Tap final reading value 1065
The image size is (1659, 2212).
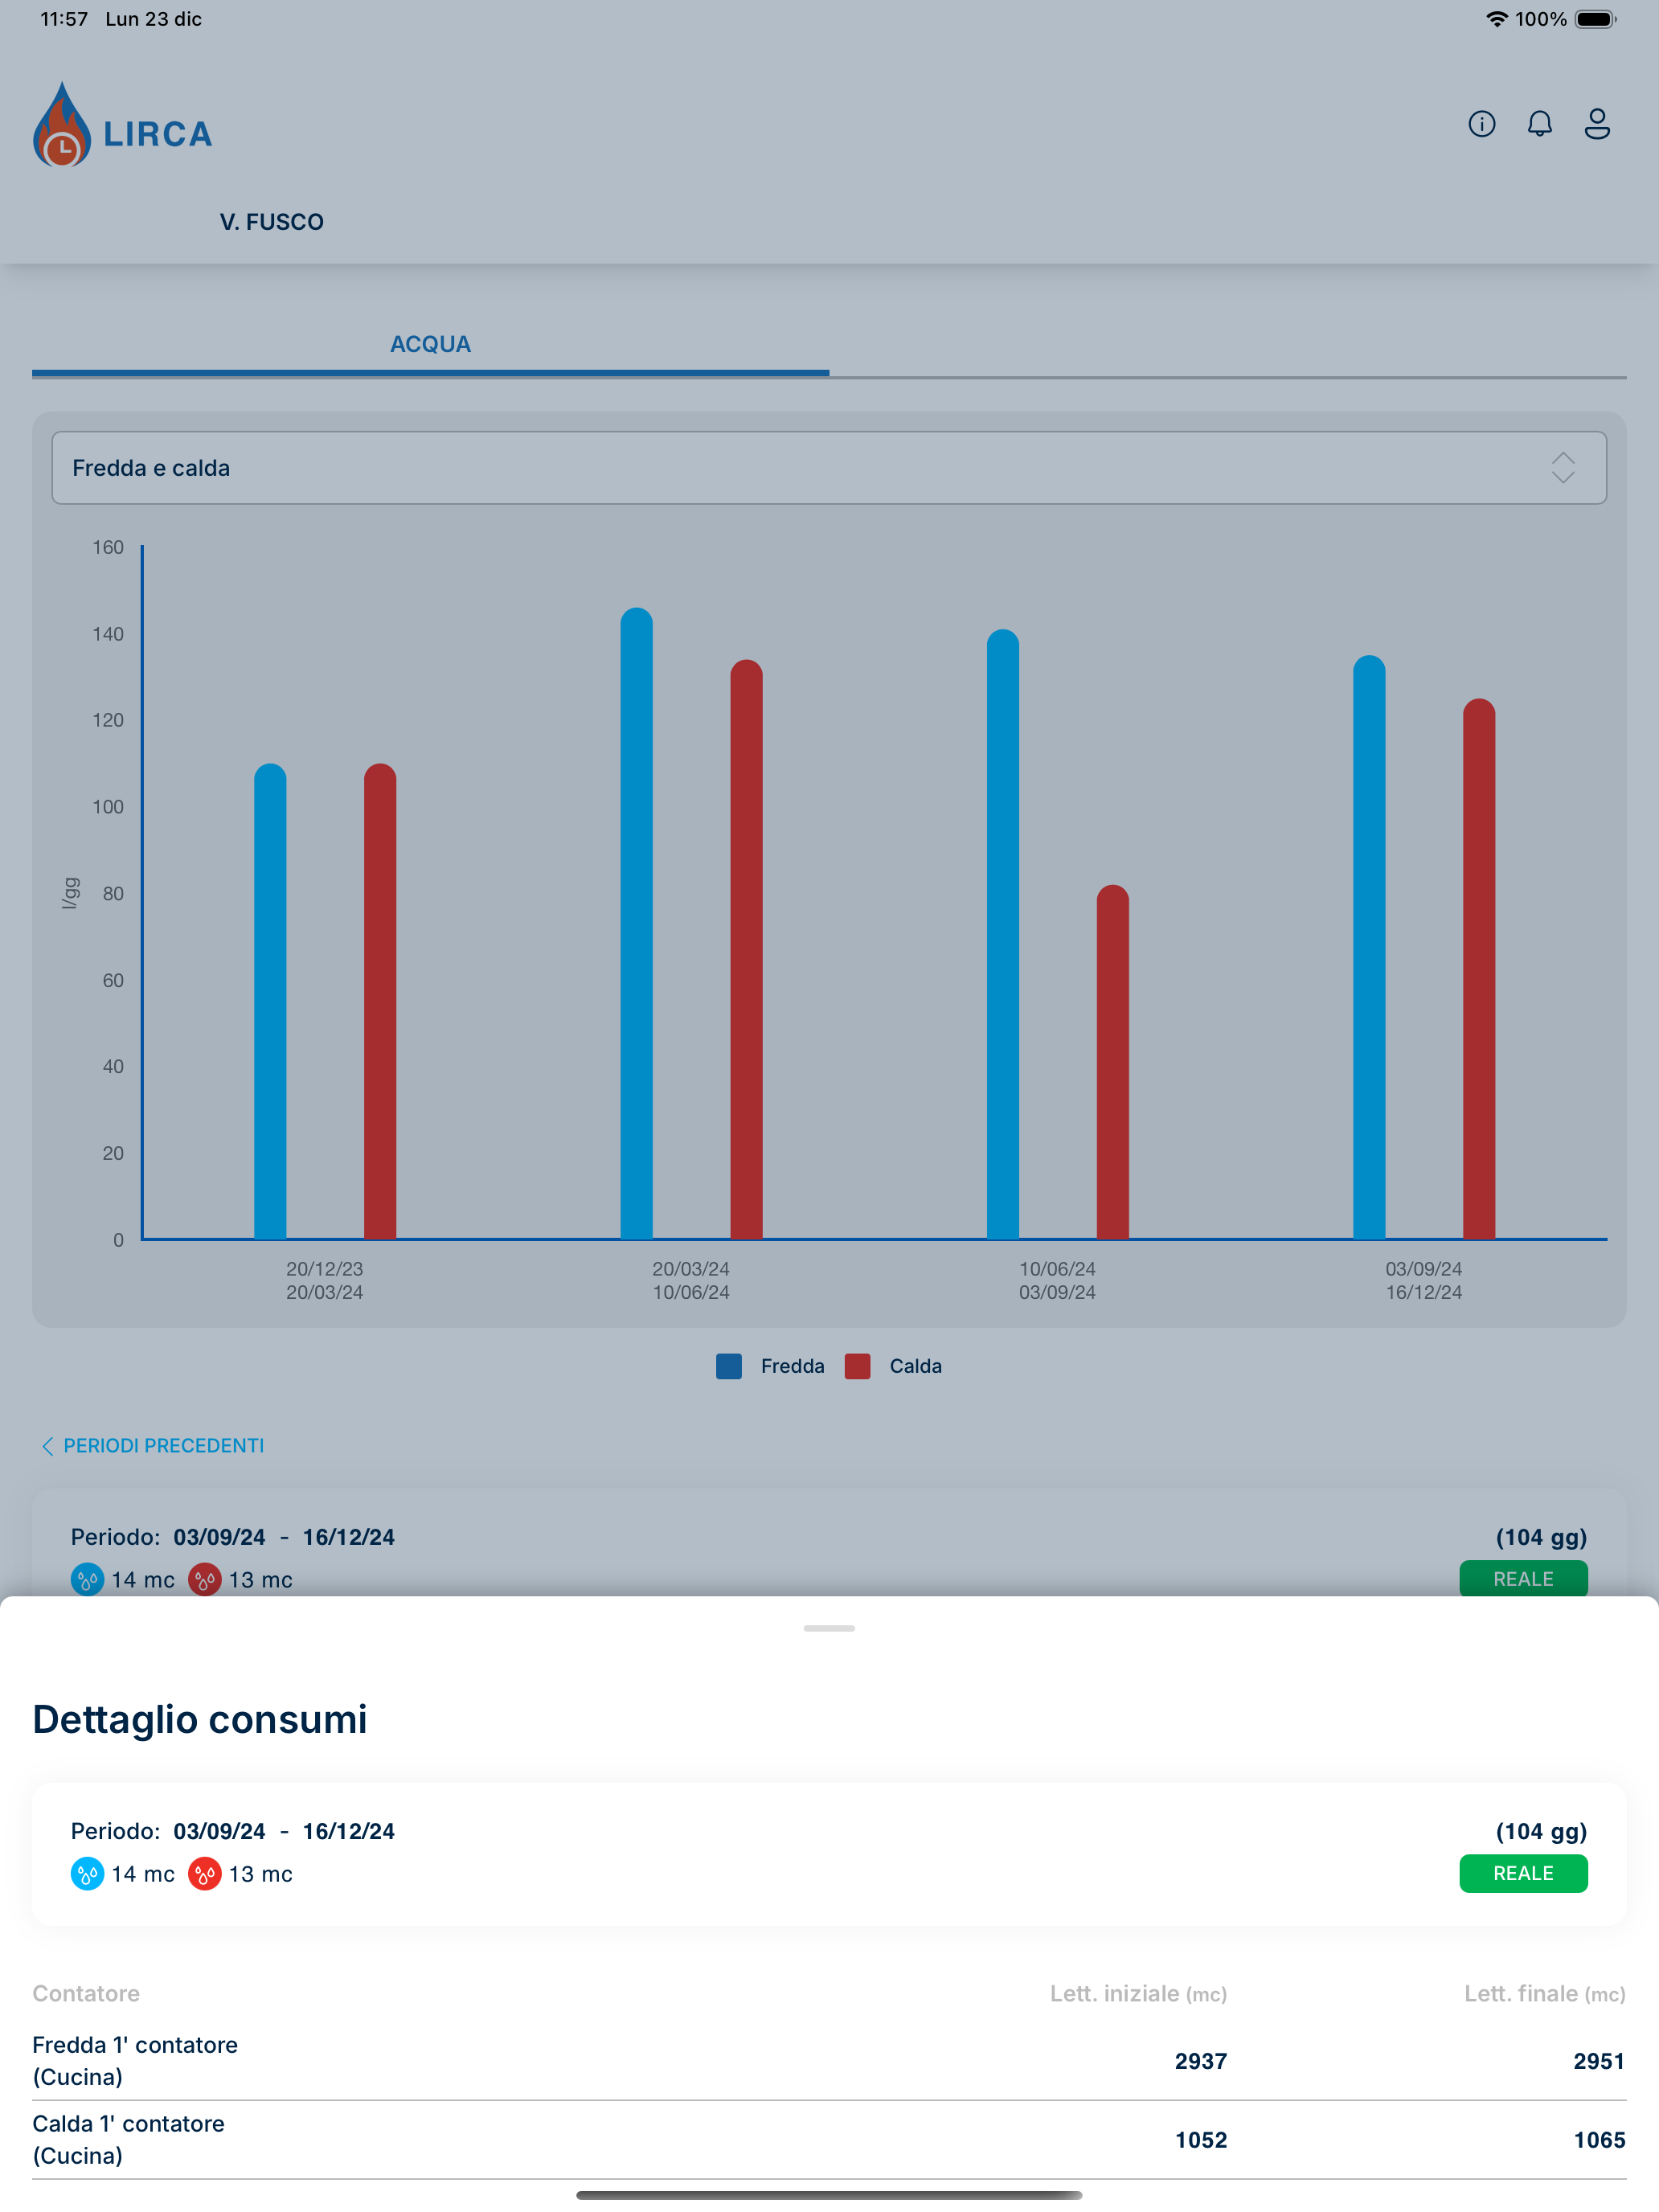pos(1599,2140)
